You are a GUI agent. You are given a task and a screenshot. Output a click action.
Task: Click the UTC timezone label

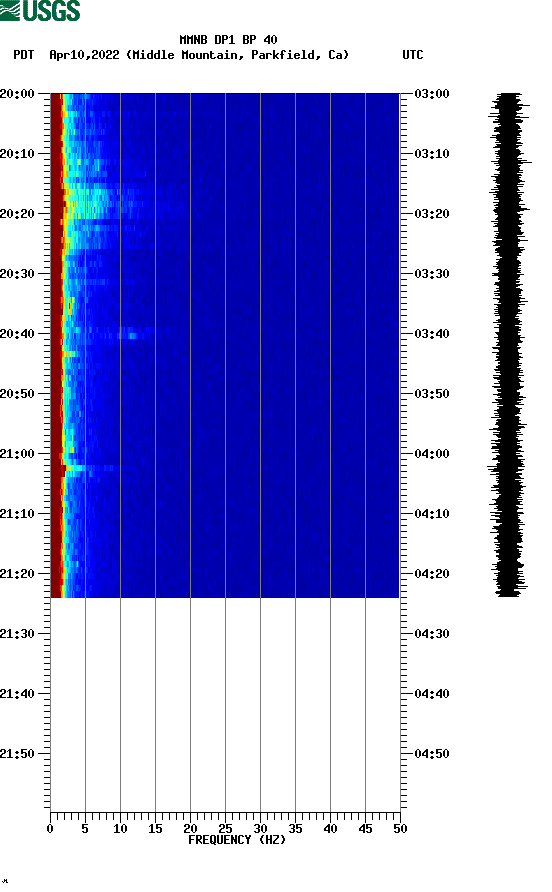pos(413,55)
